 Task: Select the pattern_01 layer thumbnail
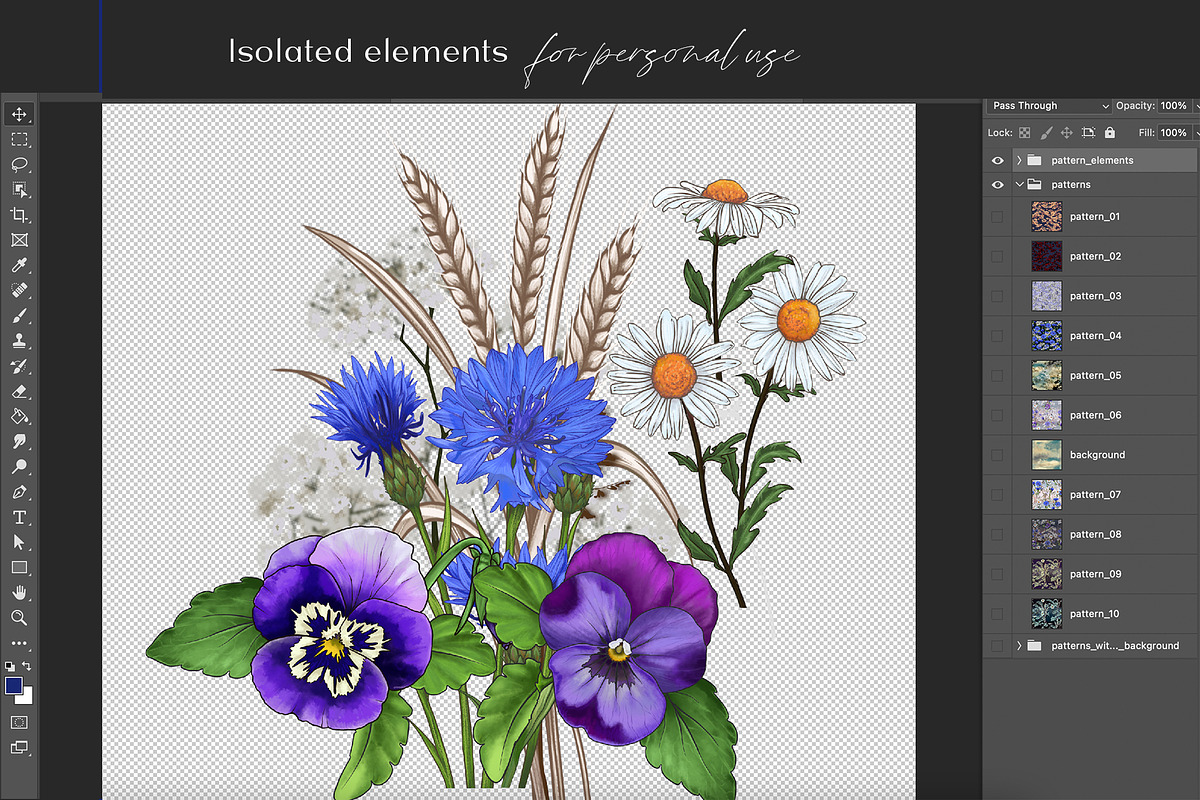click(1046, 217)
